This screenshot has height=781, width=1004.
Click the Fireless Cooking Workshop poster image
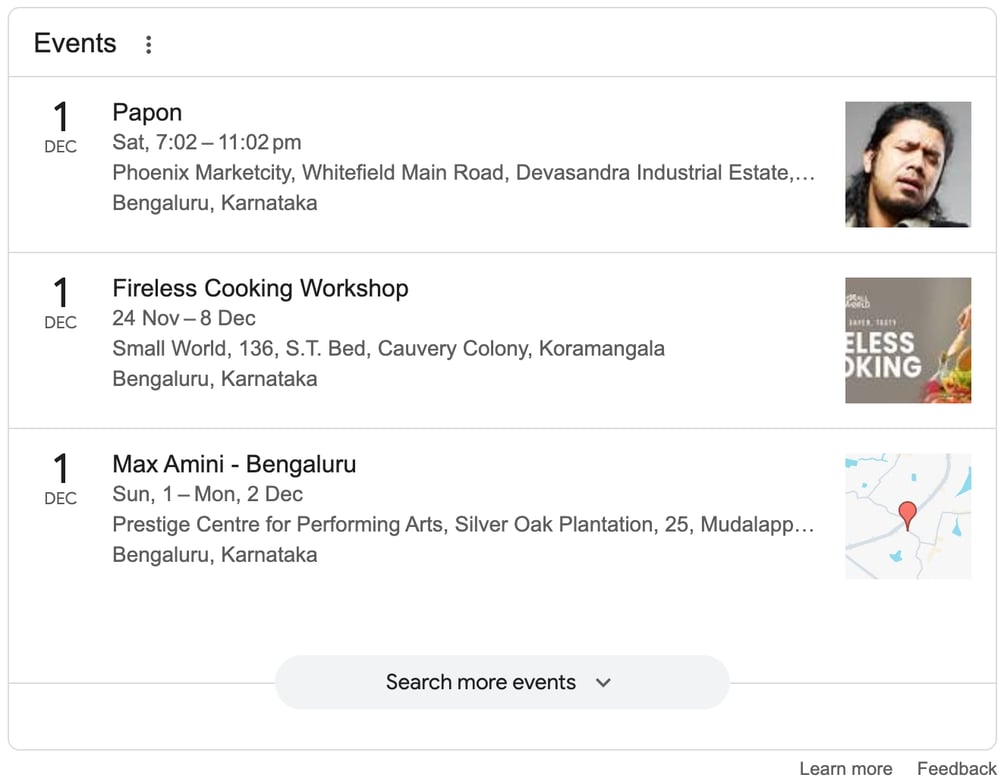pyautogui.click(x=908, y=340)
